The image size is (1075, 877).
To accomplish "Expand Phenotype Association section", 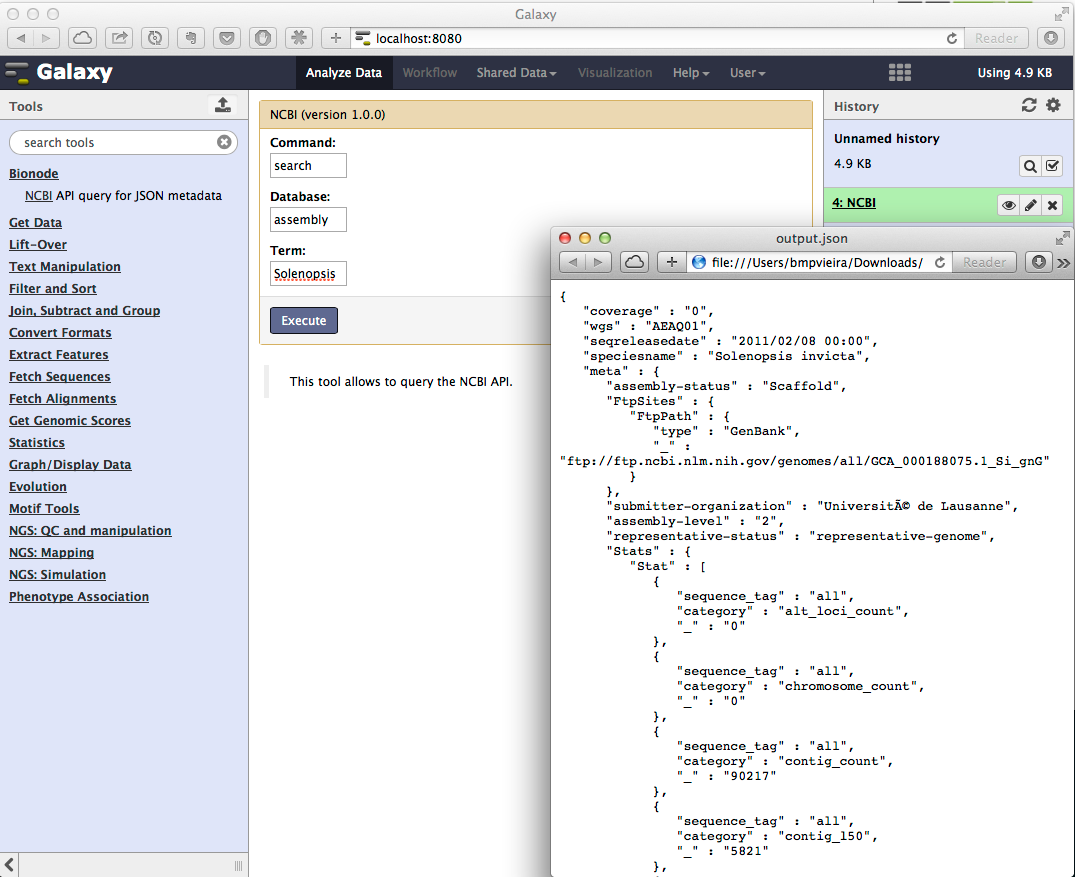I will click(79, 596).
